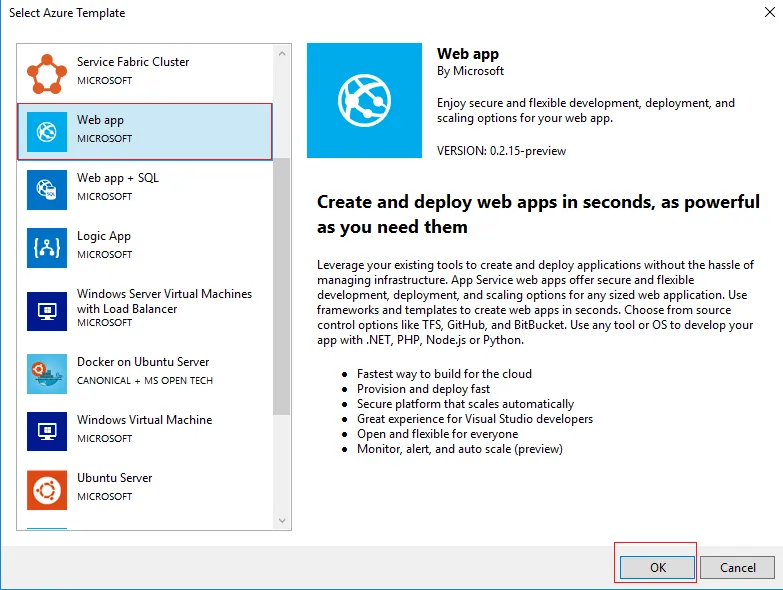Viewport: 783px width, 590px height.
Task: Click the Create and deploy web apps heading
Action: point(538,214)
